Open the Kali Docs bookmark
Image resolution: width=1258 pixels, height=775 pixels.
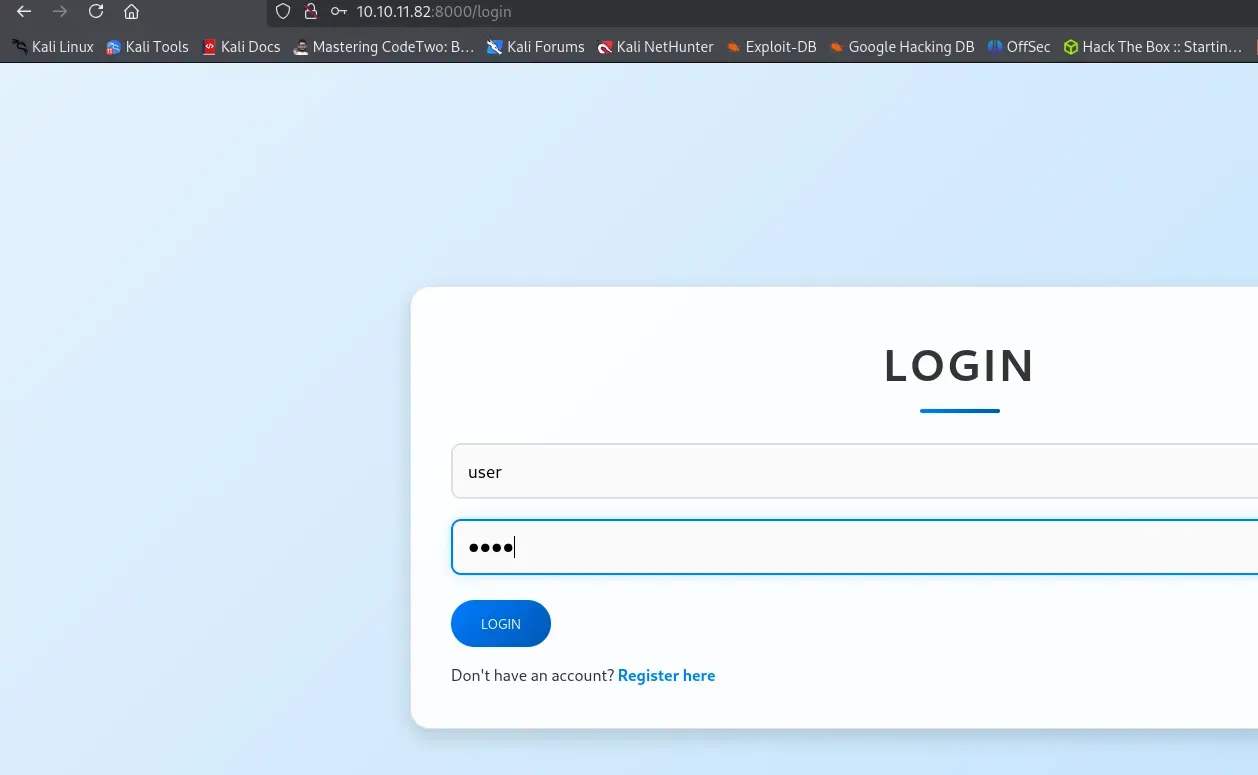tap(241, 47)
